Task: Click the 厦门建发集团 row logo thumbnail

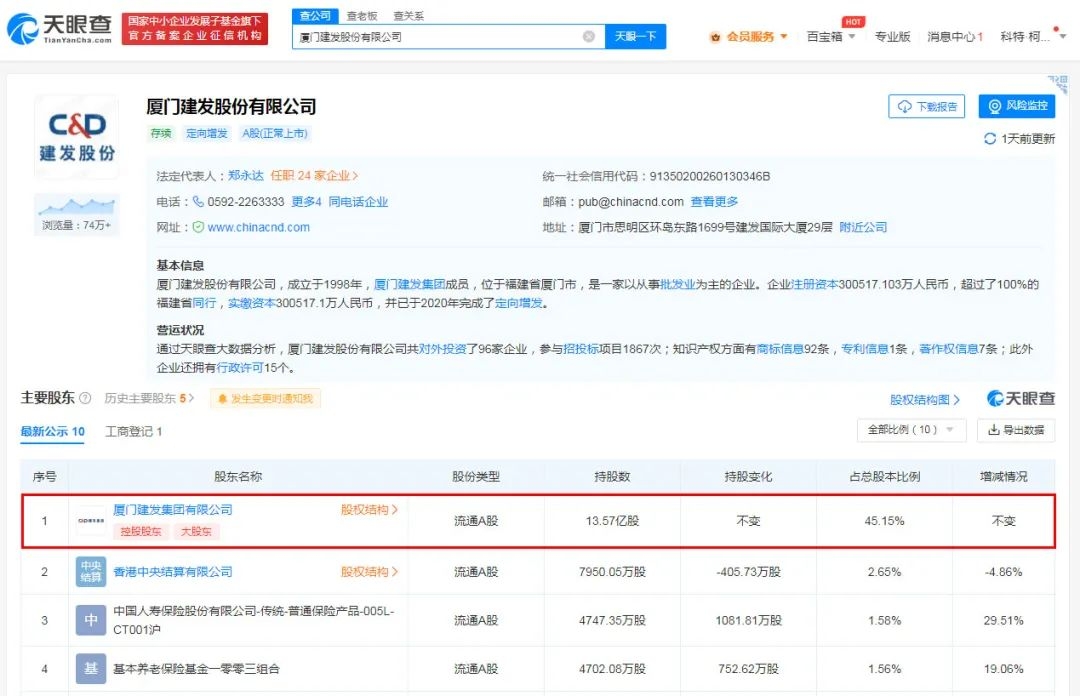Action: pyautogui.click(x=90, y=521)
